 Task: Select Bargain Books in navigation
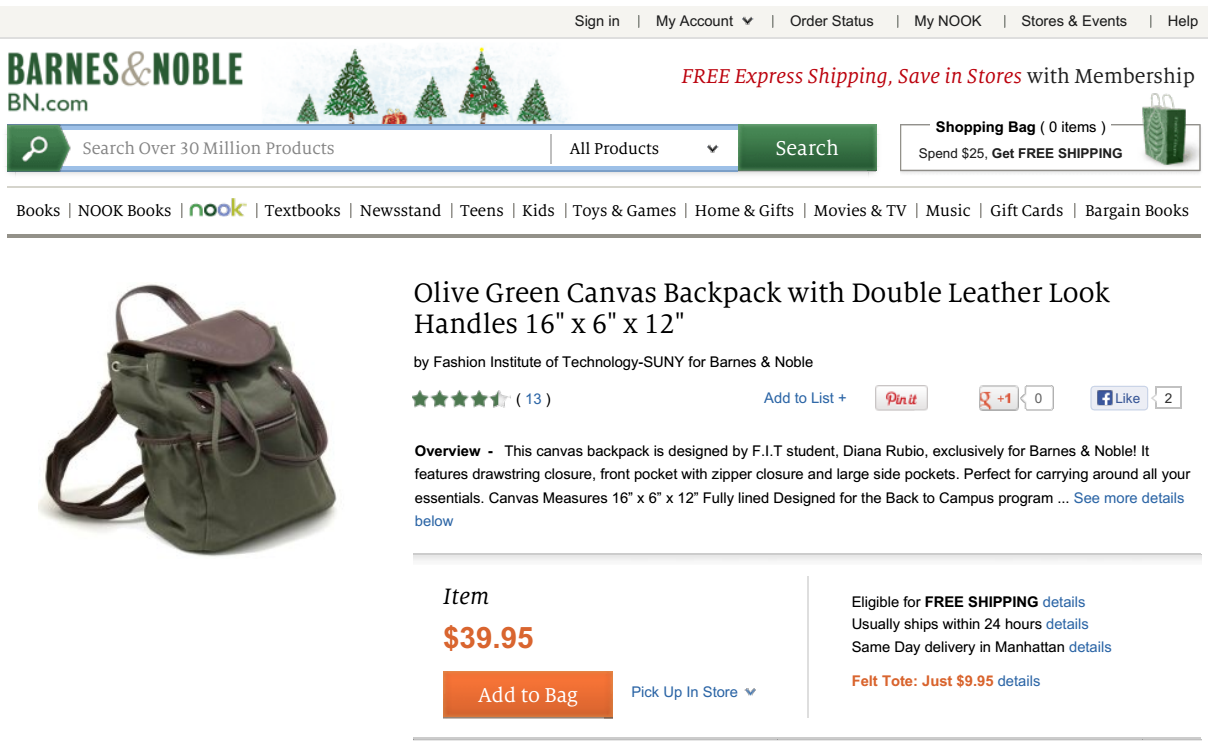1136,211
